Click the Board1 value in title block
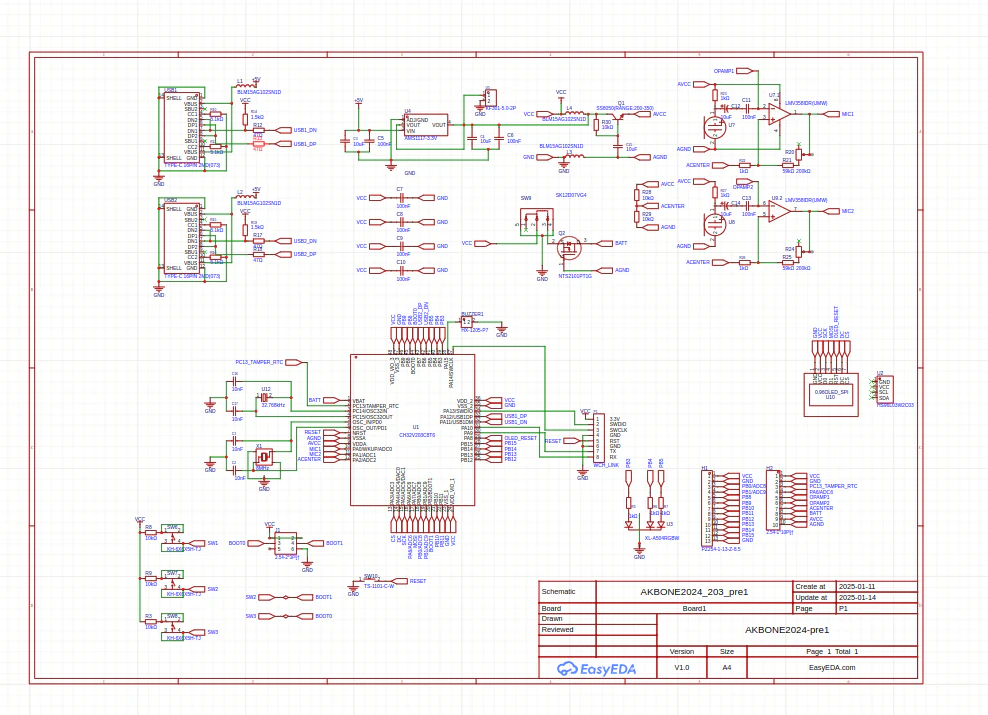This screenshot has width=988, height=715. click(x=694, y=609)
